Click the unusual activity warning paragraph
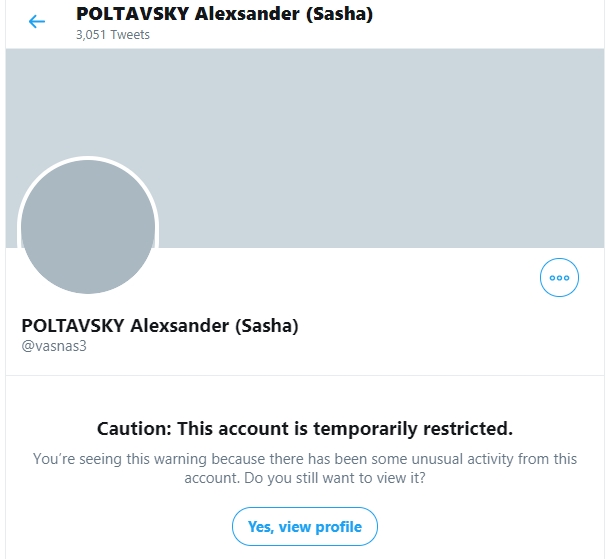Image resolution: width=612 pixels, height=559 pixels. 305,468
